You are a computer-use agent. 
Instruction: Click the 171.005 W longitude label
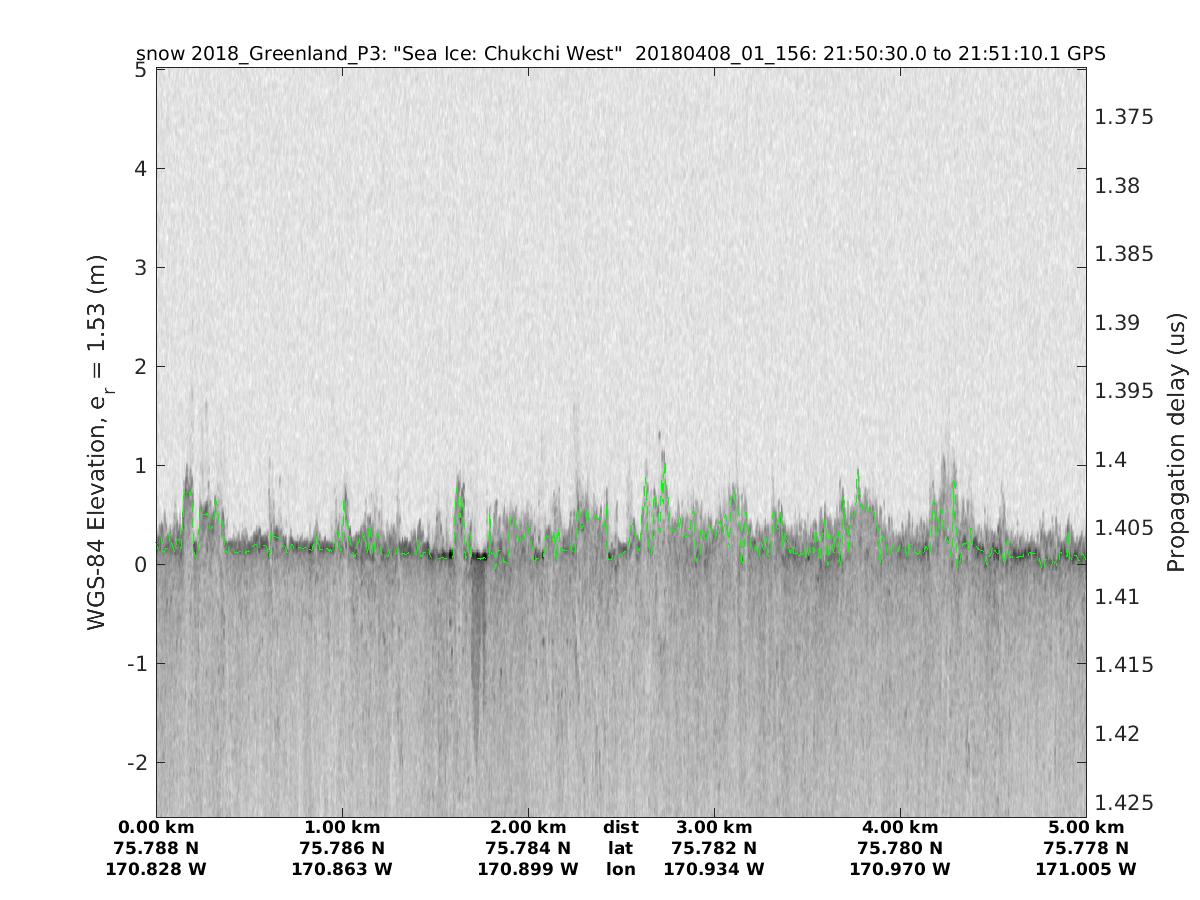(1086, 869)
